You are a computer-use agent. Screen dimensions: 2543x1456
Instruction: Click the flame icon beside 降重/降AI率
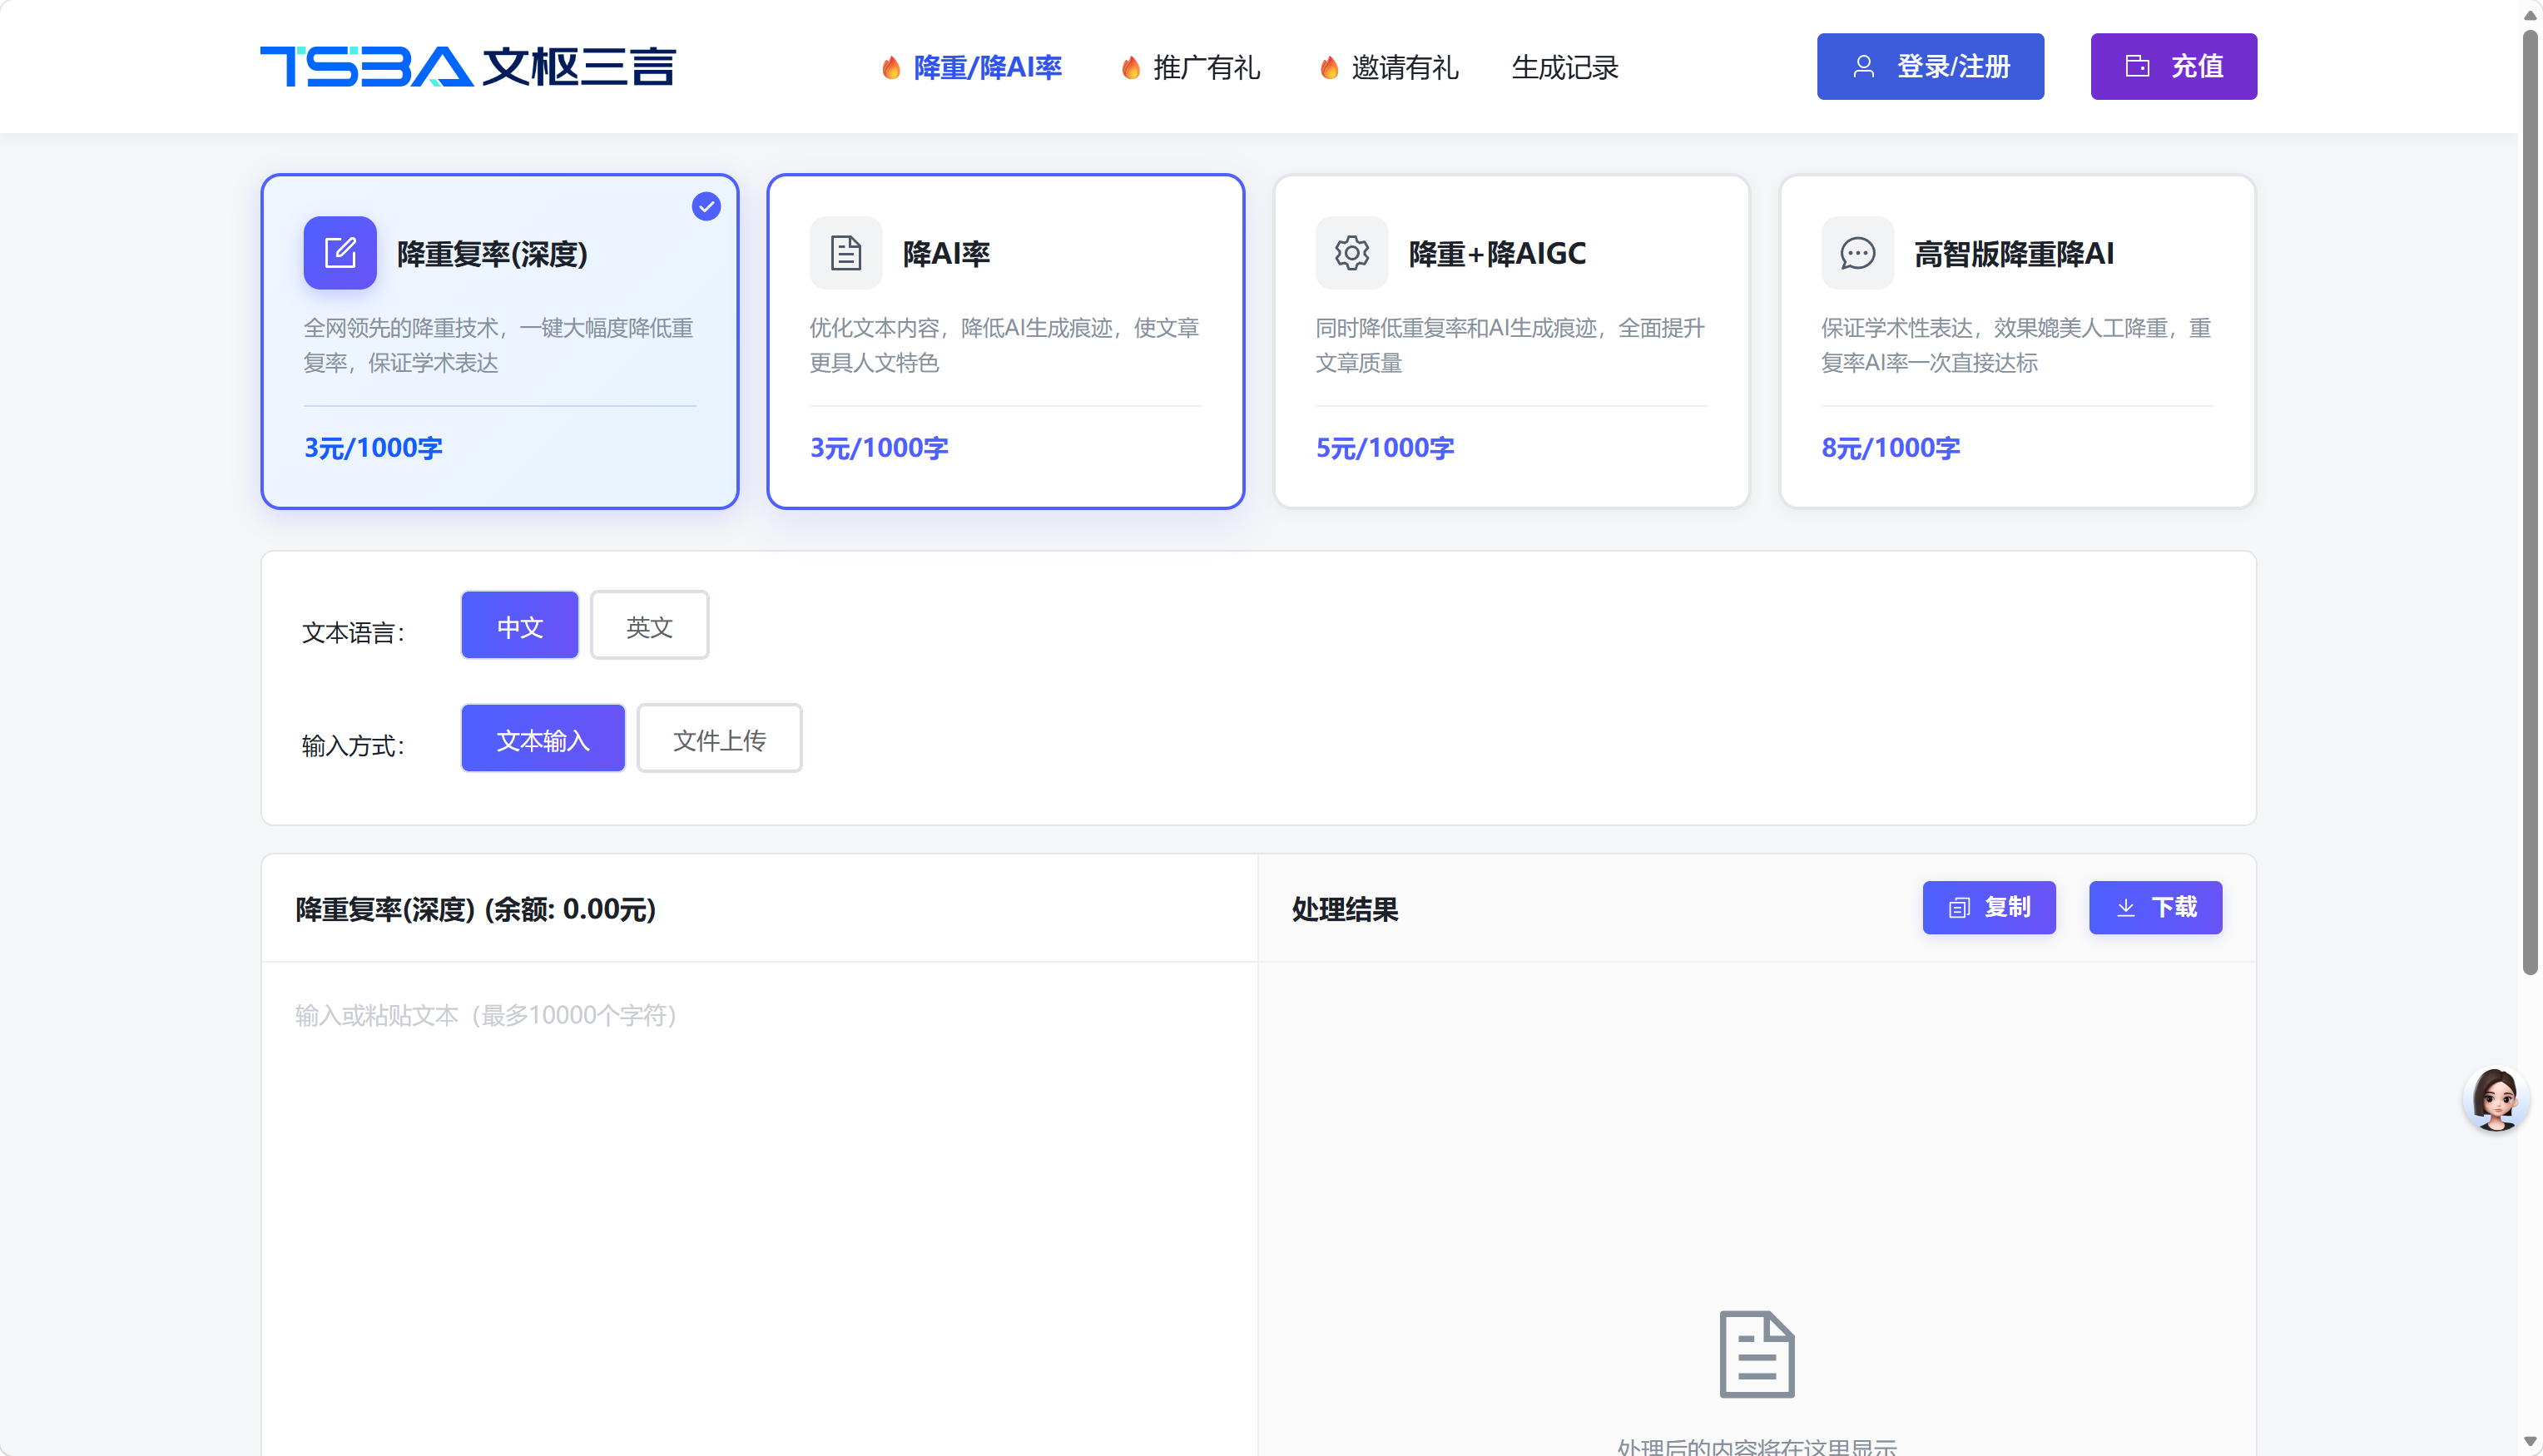(890, 67)
